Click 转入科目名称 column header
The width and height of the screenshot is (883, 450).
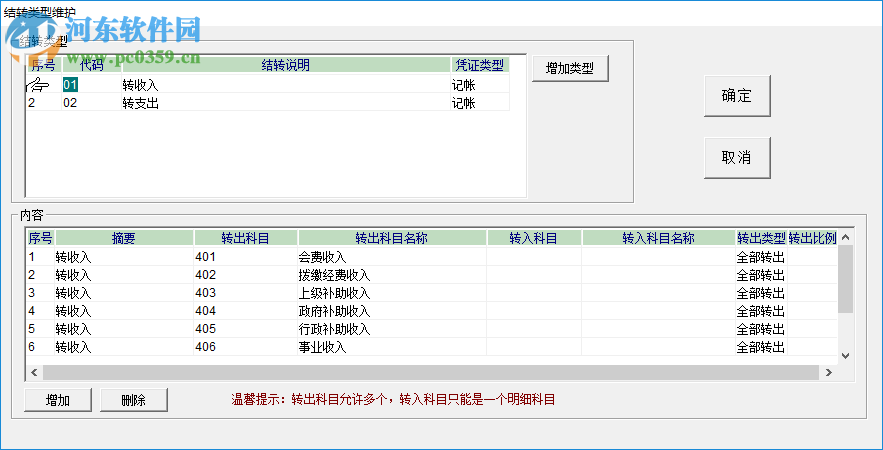(658, 238)
